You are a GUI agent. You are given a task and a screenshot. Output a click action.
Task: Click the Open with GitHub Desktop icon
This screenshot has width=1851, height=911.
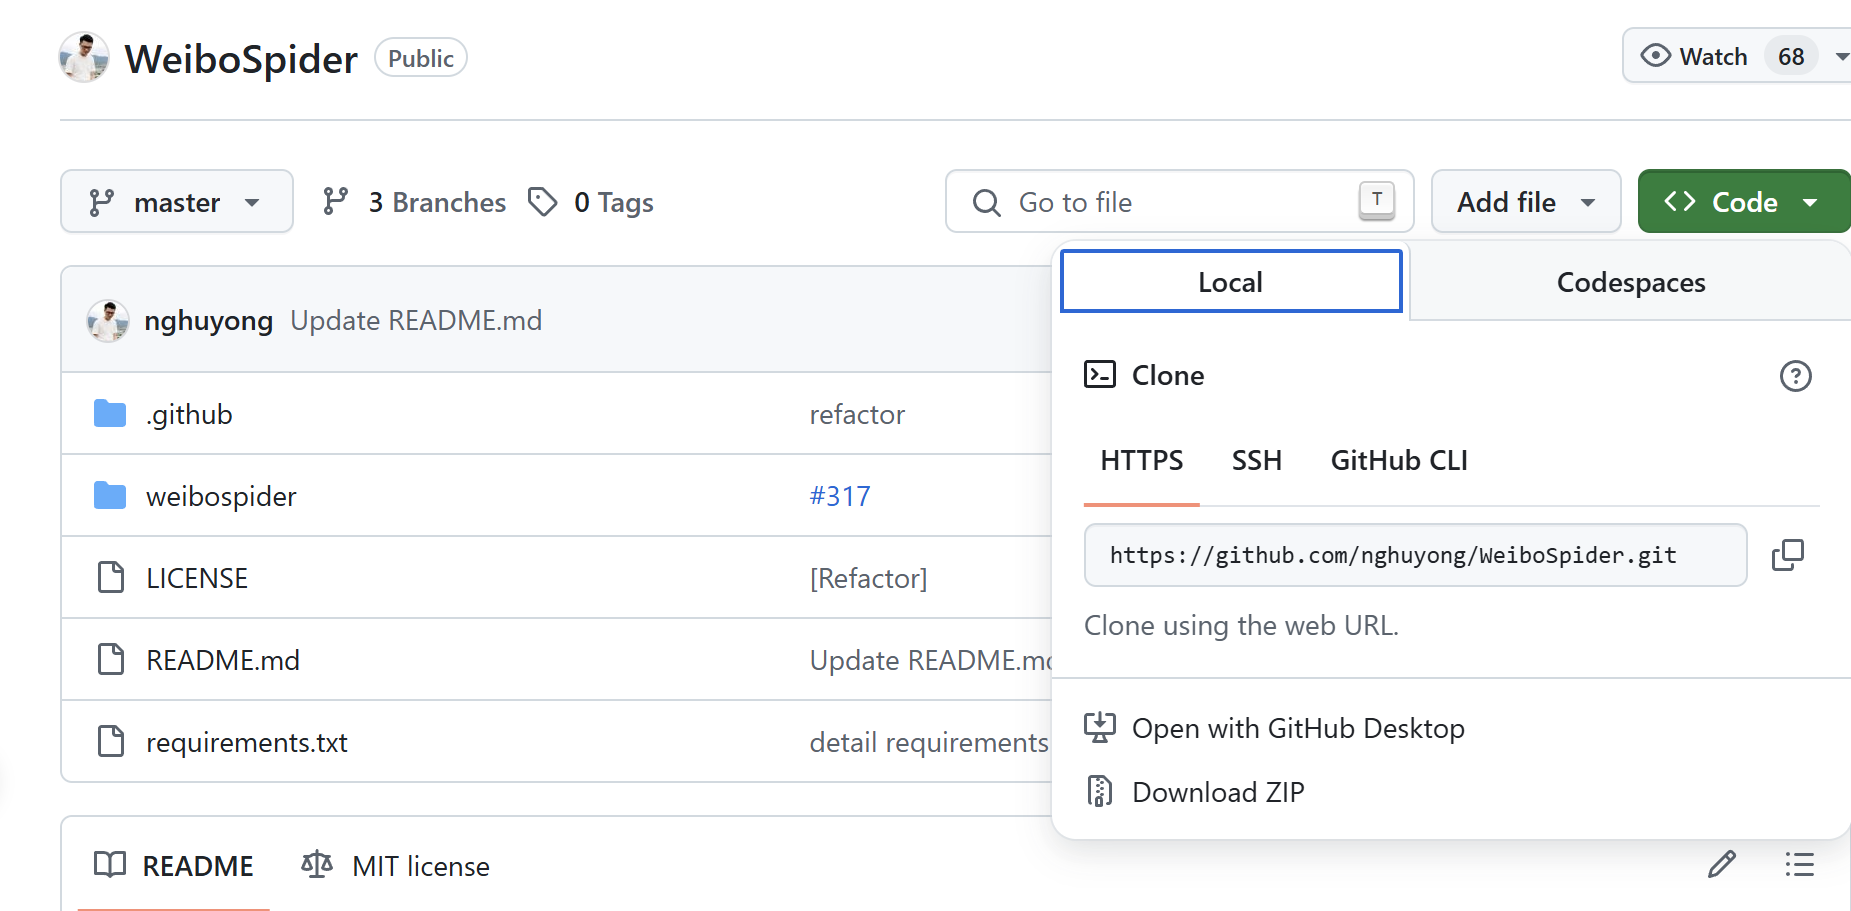(1099, 728)
